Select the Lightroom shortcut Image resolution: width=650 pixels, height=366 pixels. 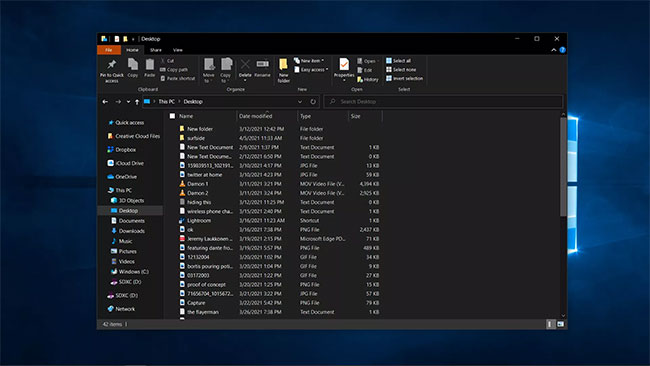199,221
